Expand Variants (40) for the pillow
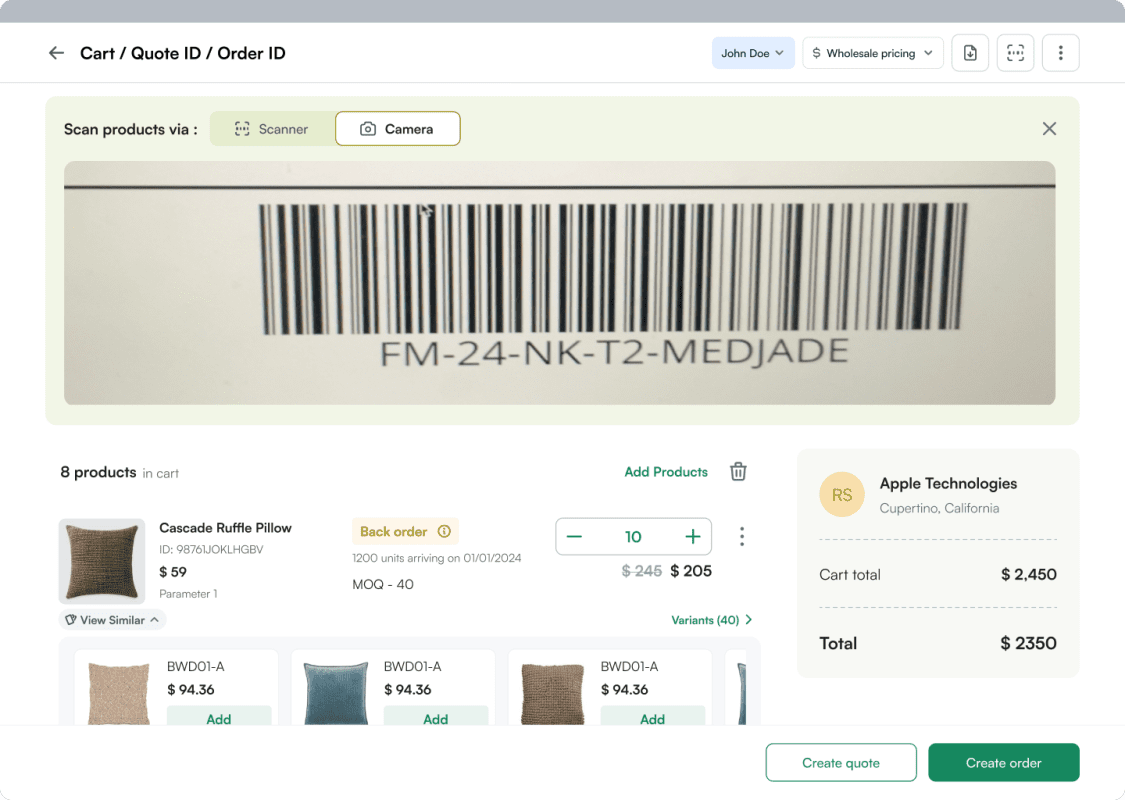Image resolution: width=1125 pixels, height=800 pixels. (712, 619)
